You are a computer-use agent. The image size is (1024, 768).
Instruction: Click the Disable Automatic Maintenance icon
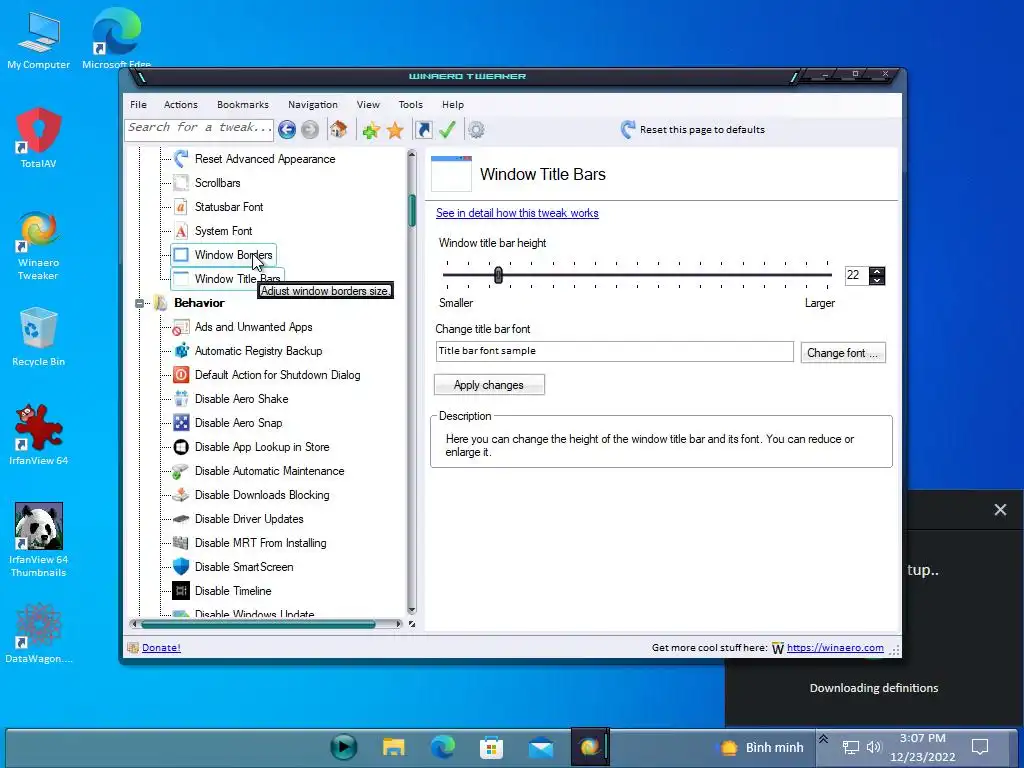[181, 471]
